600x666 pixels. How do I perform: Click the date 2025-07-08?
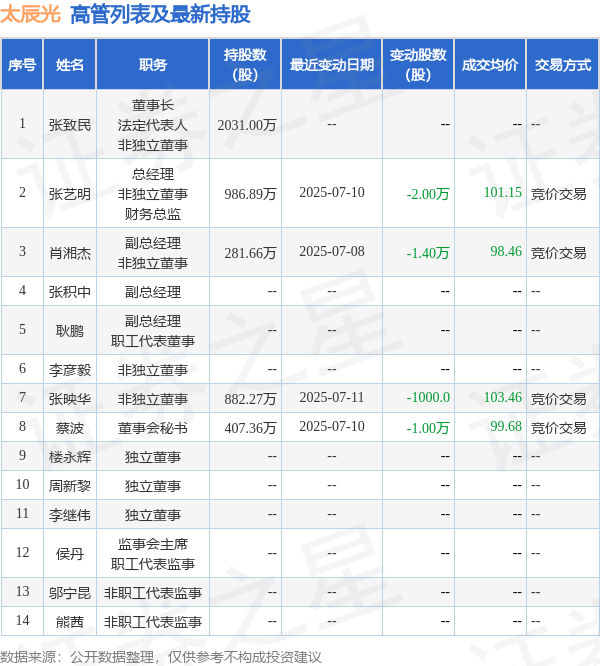click(332, 251)
